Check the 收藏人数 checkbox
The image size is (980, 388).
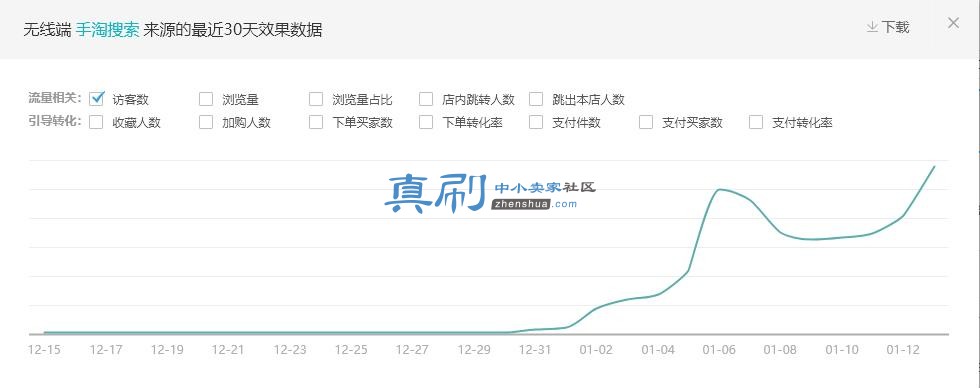(96, 122)
